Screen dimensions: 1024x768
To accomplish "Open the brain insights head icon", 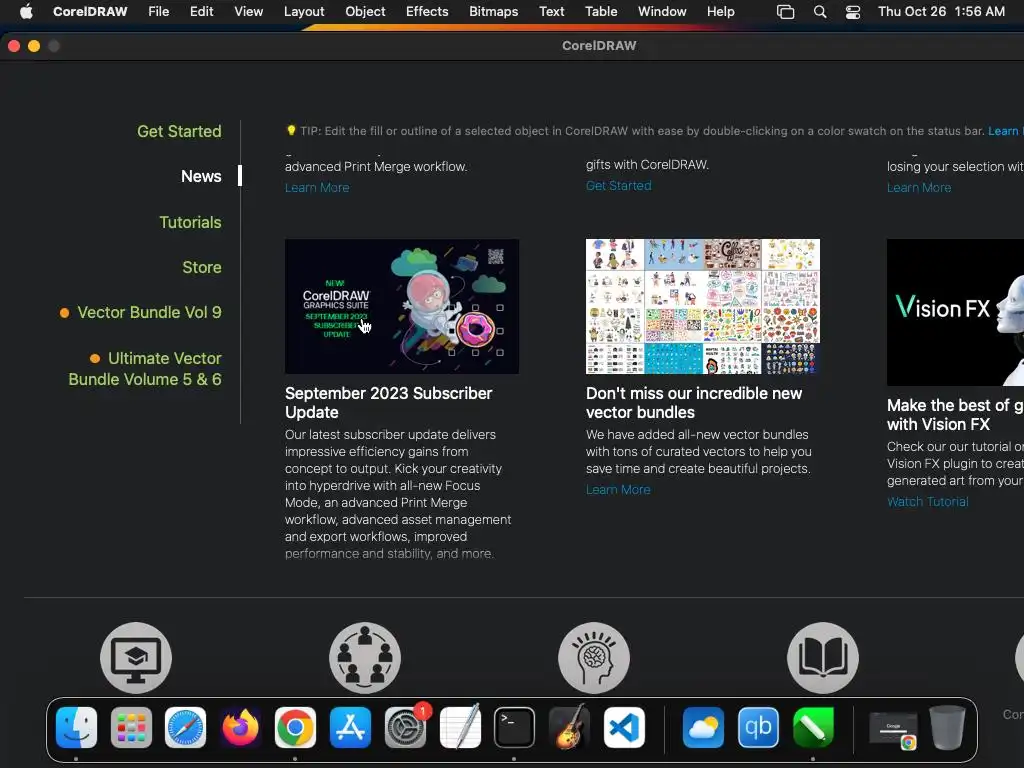I will click(x=594, y=658).
